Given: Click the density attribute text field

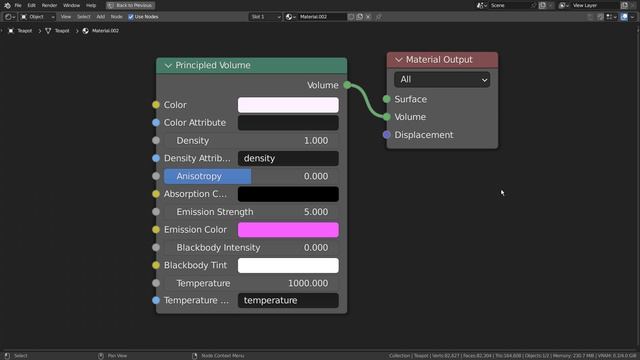Looking at the screenshot, I should pyautogui.click(x=288, y=158).
